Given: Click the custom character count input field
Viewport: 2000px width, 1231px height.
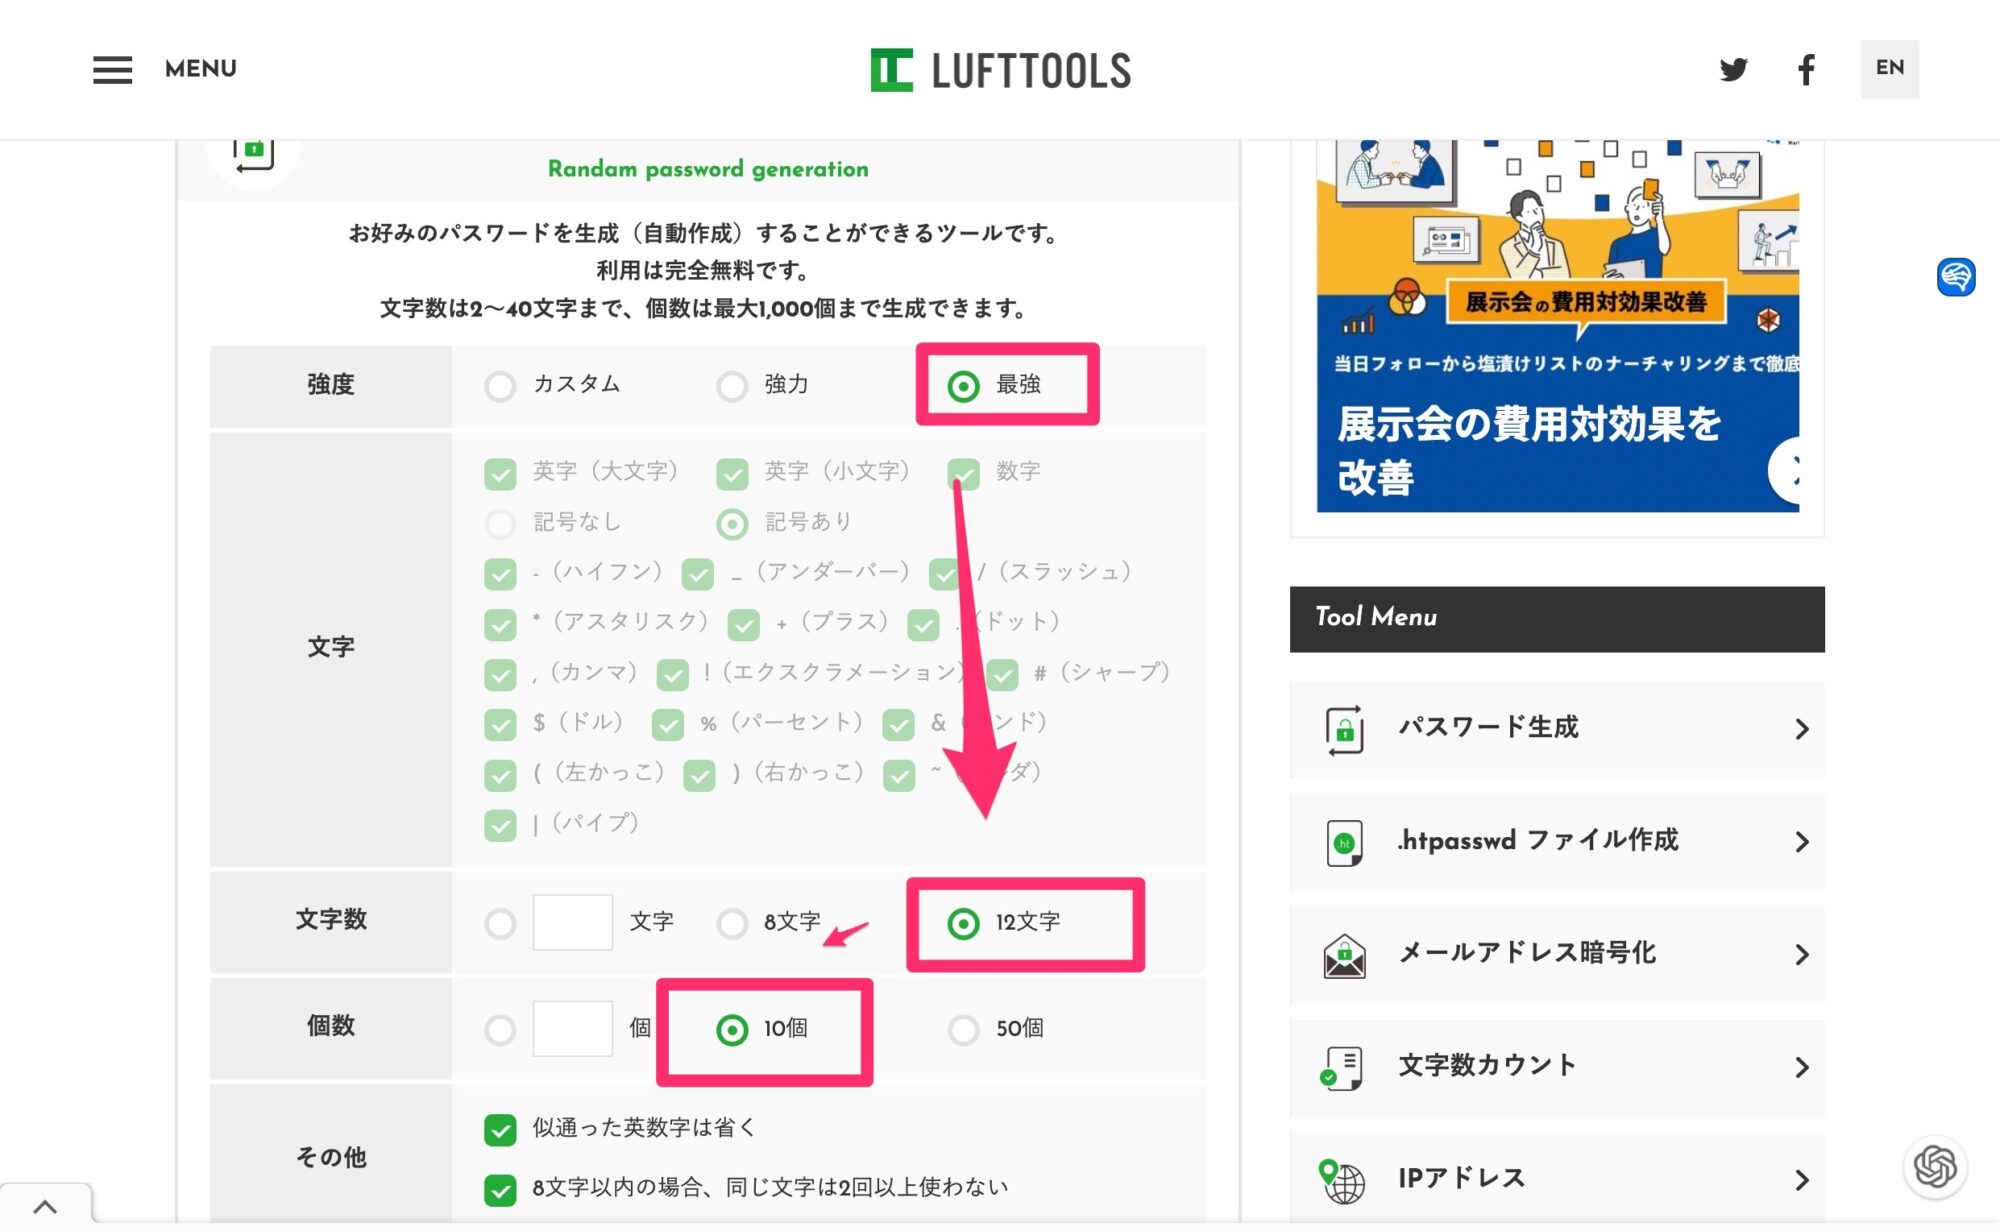Looking at the screenshot, I should (573, 923).
